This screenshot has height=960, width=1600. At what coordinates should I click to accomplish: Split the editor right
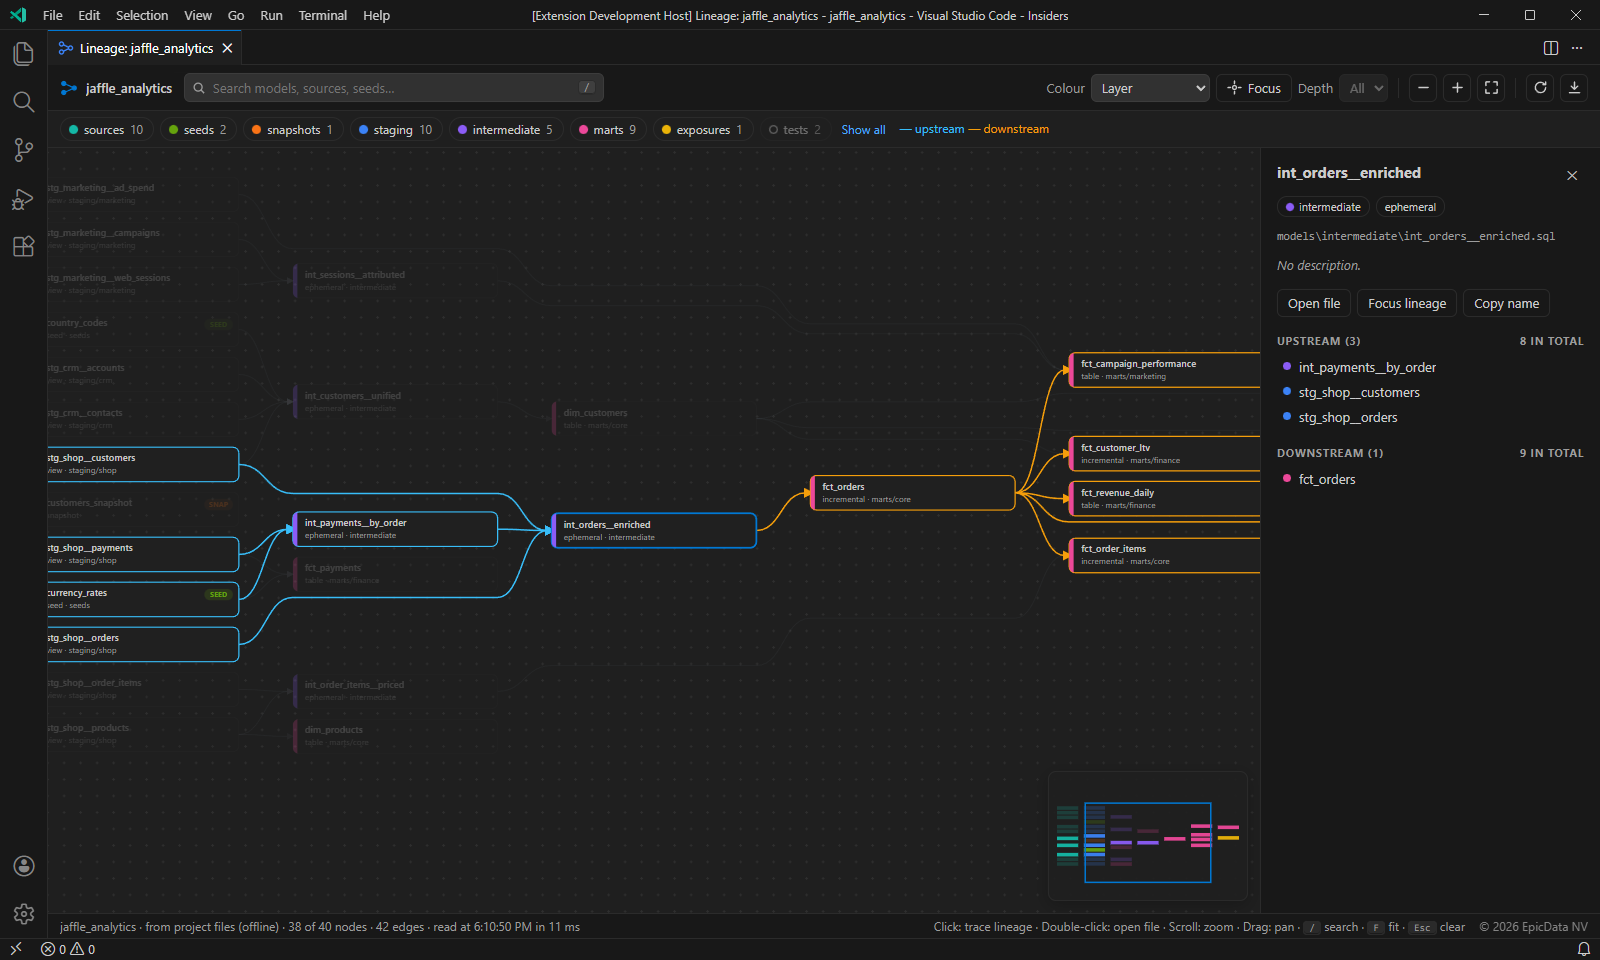tap(1551, 48)
